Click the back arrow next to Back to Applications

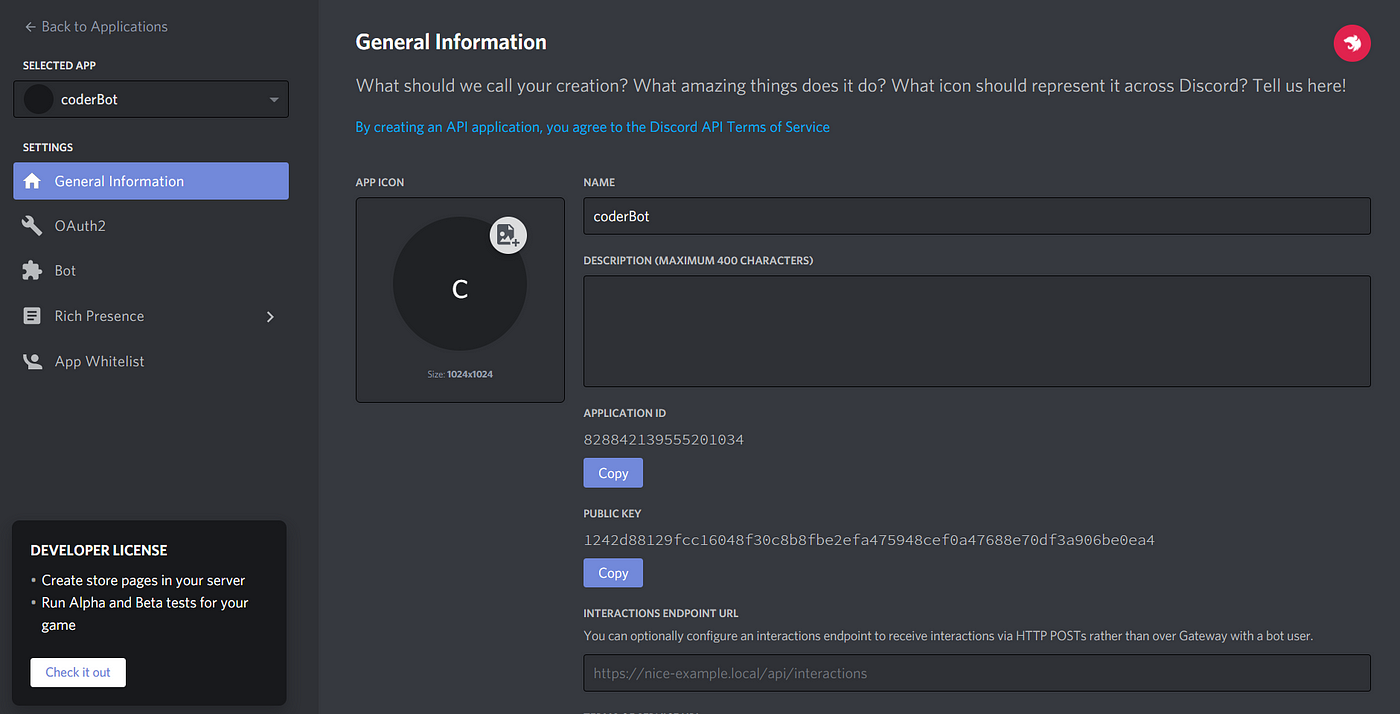30,27
